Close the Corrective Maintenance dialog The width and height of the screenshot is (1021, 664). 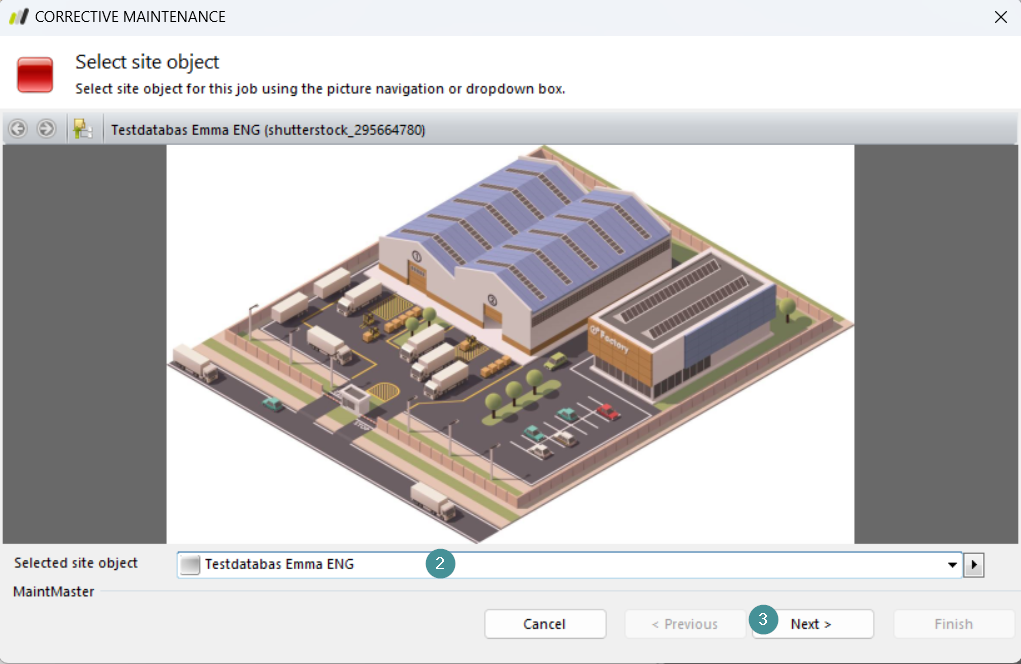pos(1001,17)
